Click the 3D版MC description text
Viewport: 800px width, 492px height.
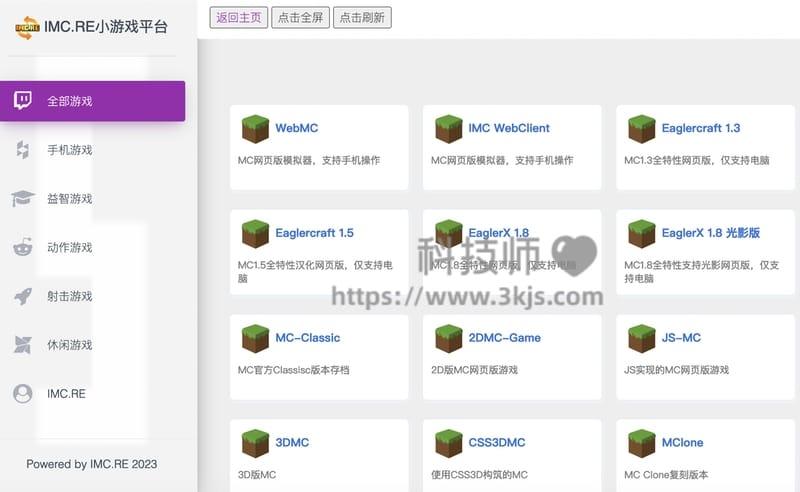pos(257,475)
